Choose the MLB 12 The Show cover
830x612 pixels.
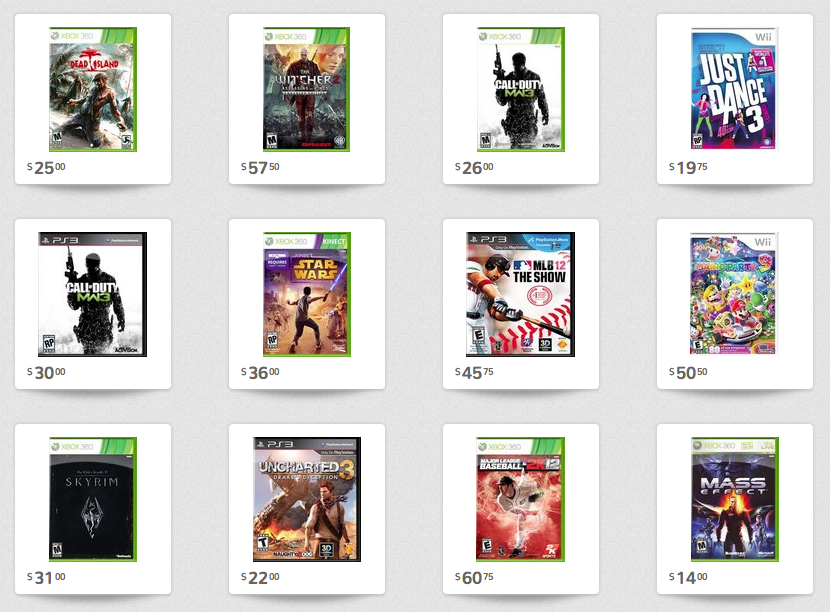pos(520,294)
